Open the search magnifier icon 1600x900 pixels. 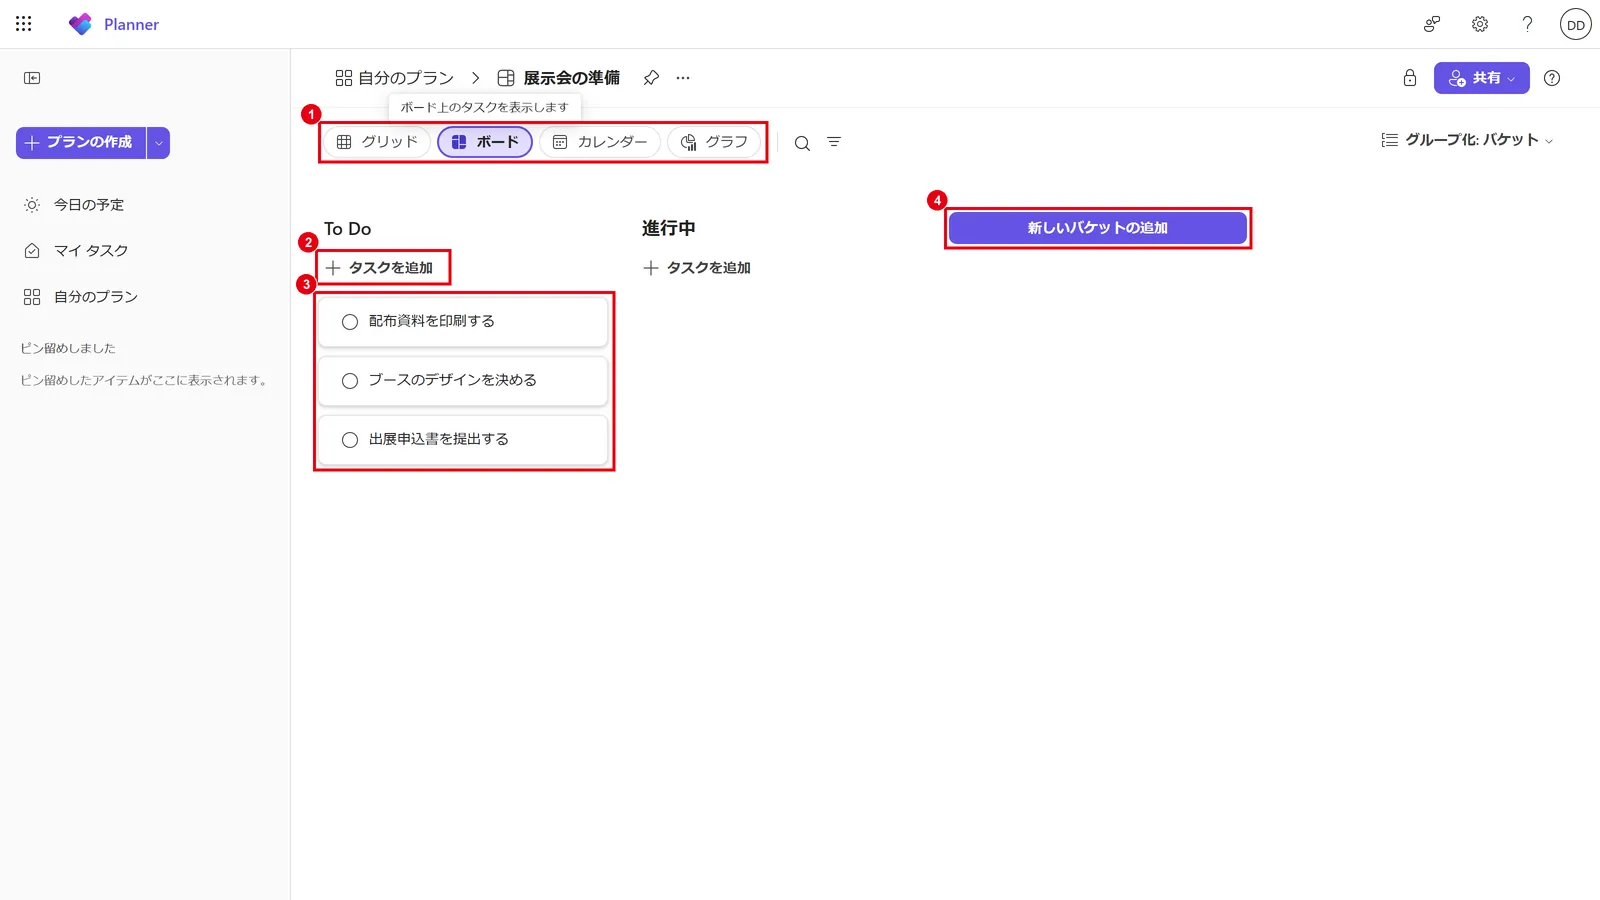coord(802,143)
